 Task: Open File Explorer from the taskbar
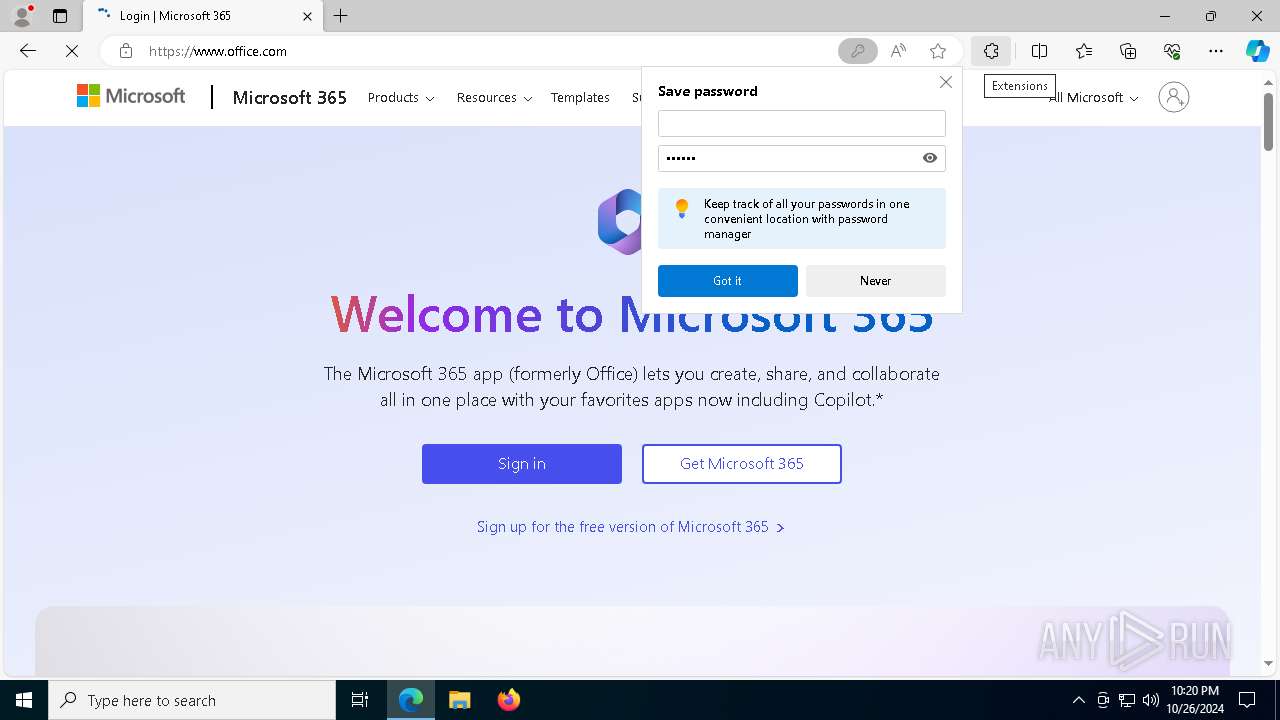(459, 700)
